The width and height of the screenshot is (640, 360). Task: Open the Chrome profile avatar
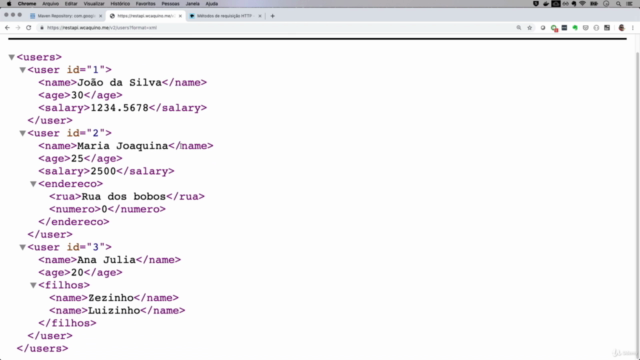[622, 28]
